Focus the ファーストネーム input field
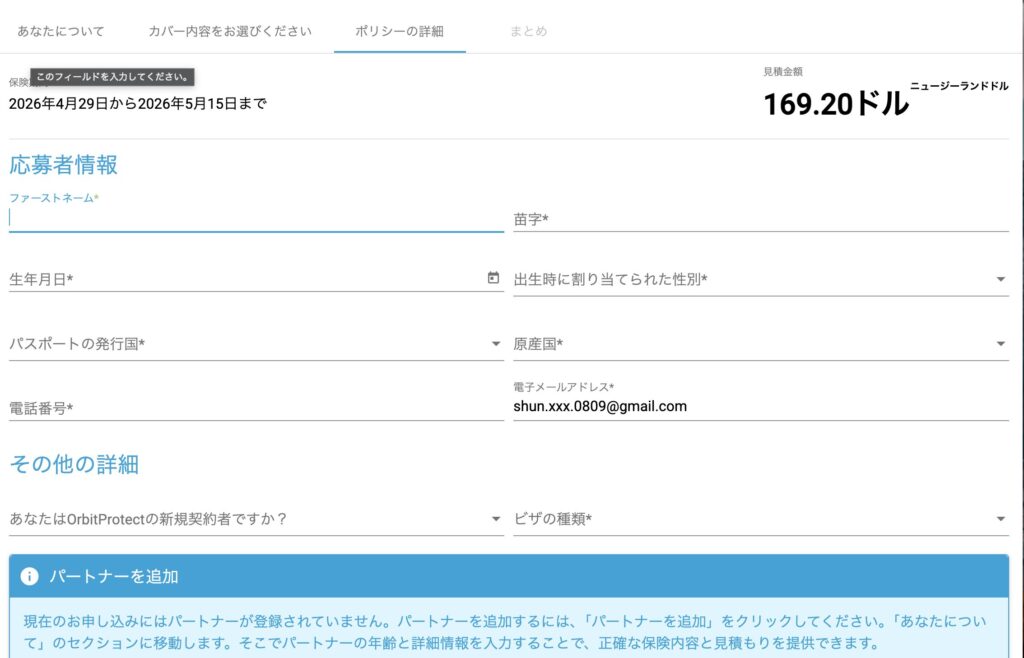The width and height of the screenshot is (1024, 658). (x=255, y=218)
